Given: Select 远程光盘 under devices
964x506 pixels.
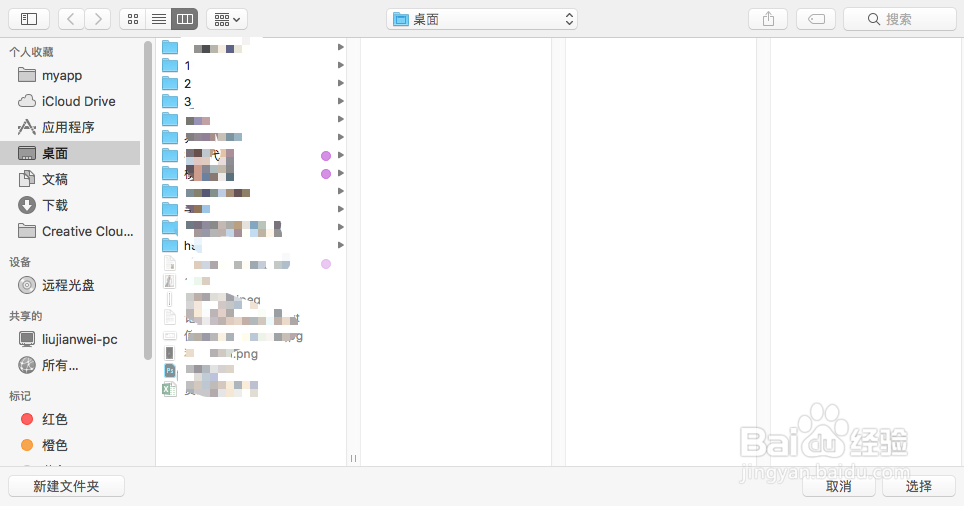Looking at the screenshot, I should (70, 285).
